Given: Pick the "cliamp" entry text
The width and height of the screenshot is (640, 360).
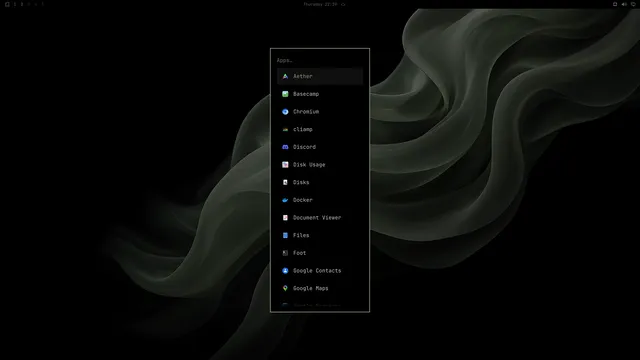Looking at the screenshot, I should (x=302, y=129).
